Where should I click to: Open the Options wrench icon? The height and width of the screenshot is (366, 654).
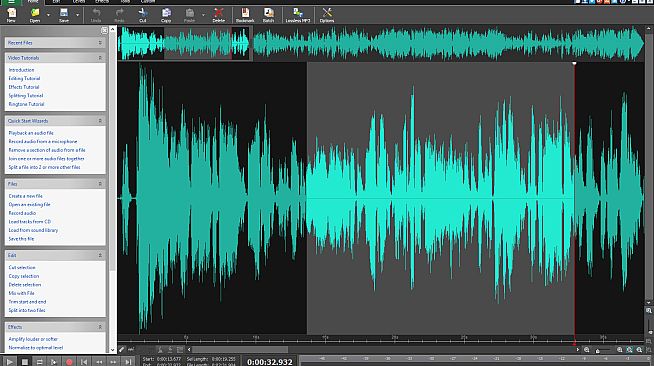point(327,15)
